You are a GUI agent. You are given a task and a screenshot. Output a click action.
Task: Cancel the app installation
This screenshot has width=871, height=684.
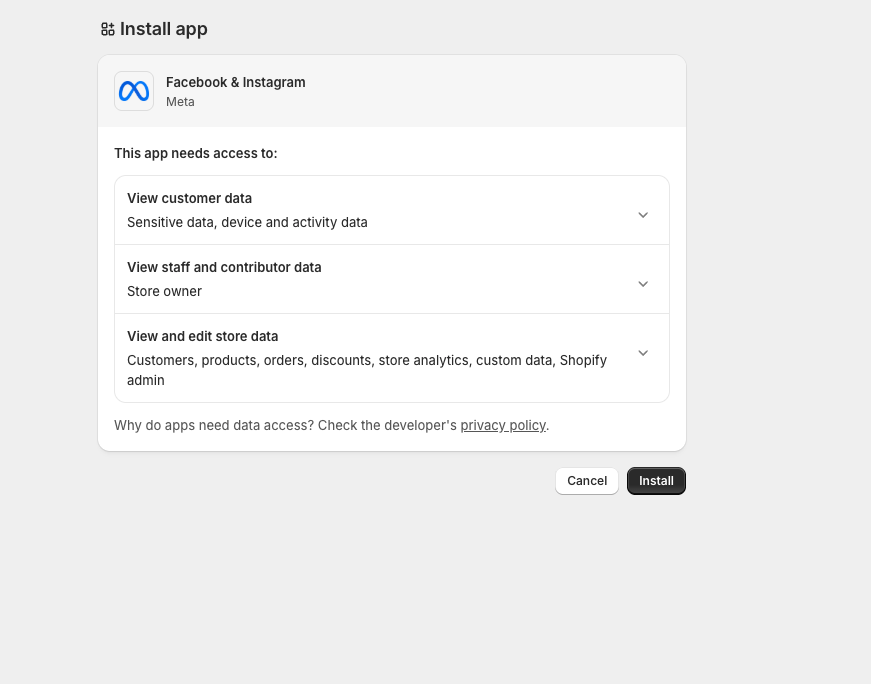(587, 481)
